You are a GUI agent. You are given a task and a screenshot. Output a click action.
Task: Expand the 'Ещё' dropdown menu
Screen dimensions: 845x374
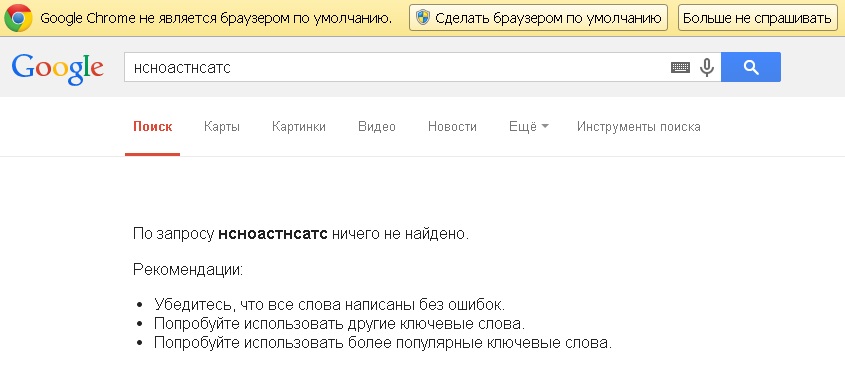[529, 127]
